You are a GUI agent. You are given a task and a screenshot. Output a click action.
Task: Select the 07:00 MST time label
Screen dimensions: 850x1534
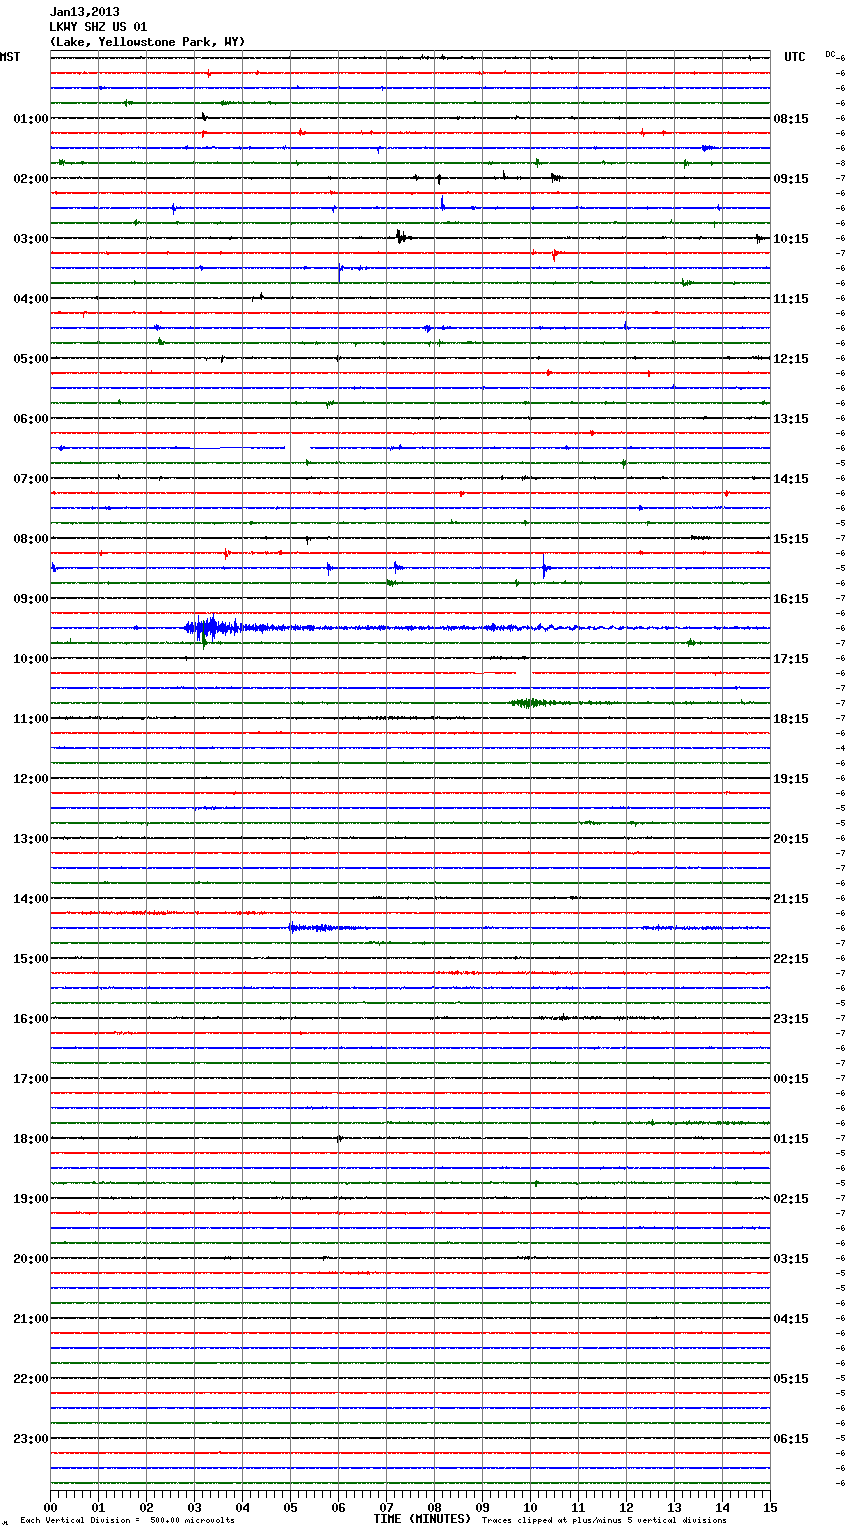[x=31, y=479]
